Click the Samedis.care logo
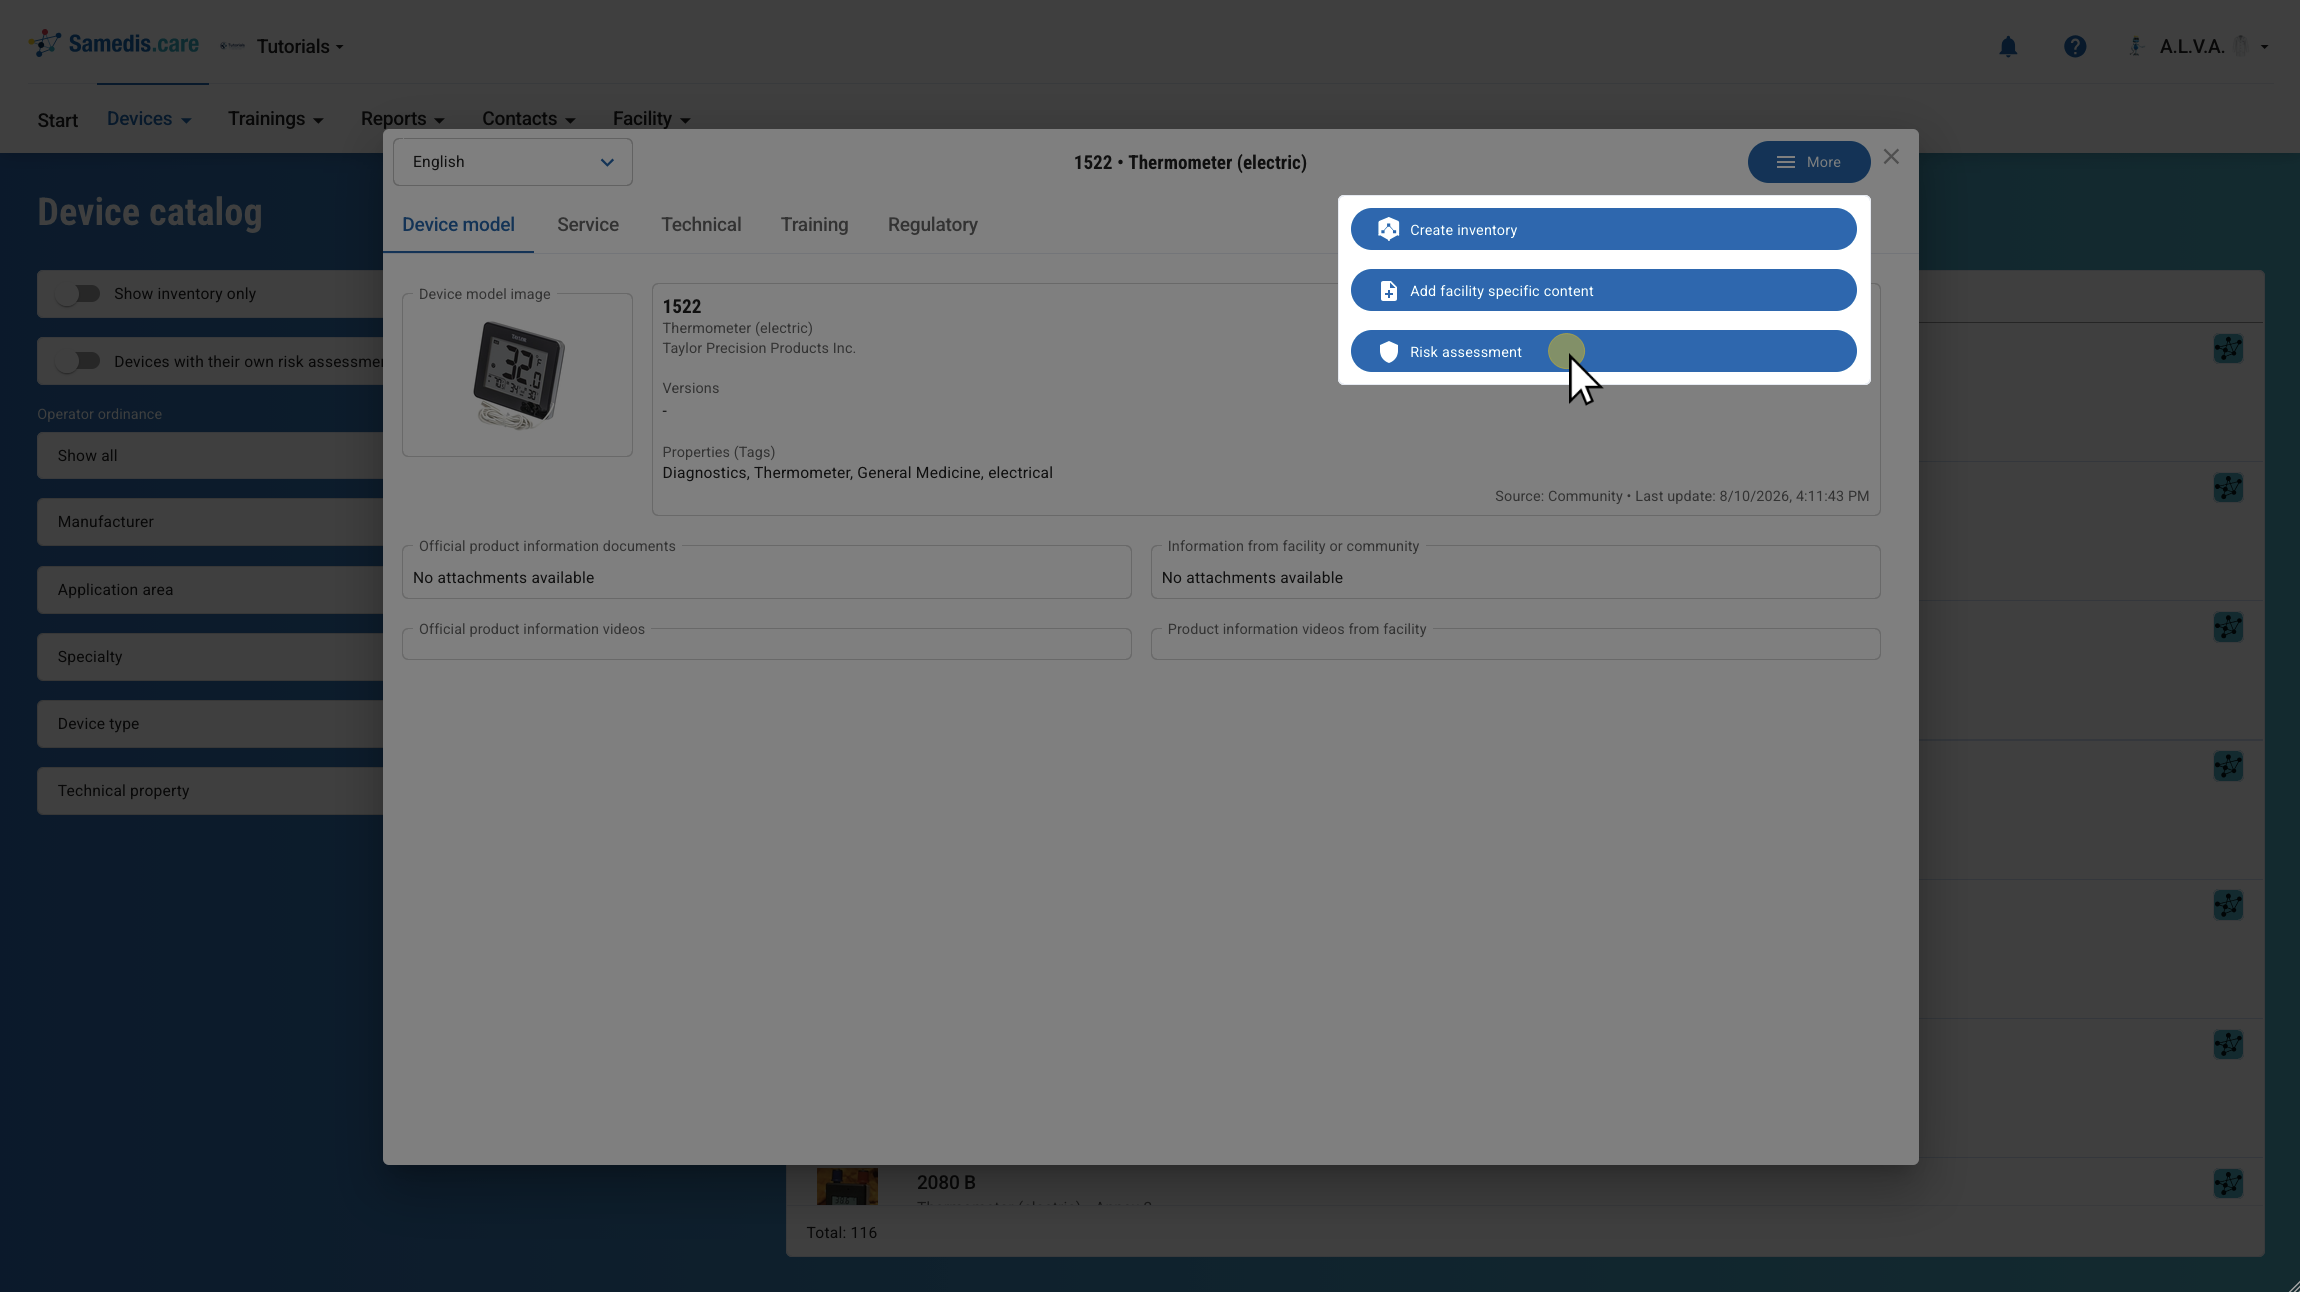 [113, 44]
